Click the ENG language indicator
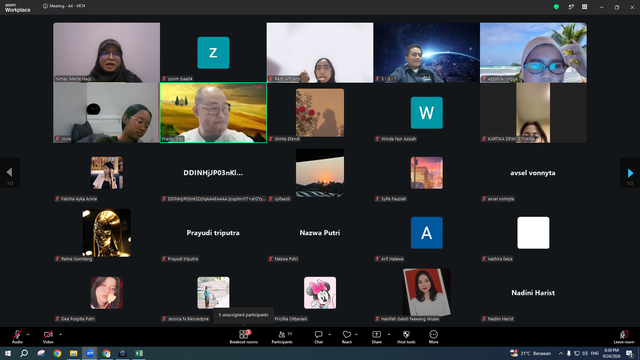 point(595,353)
